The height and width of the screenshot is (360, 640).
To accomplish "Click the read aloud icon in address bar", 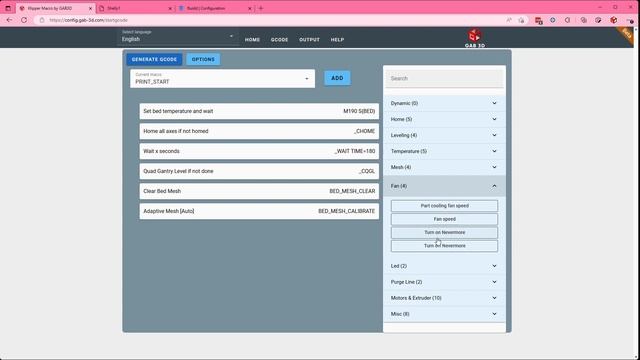I will [509, 20].
